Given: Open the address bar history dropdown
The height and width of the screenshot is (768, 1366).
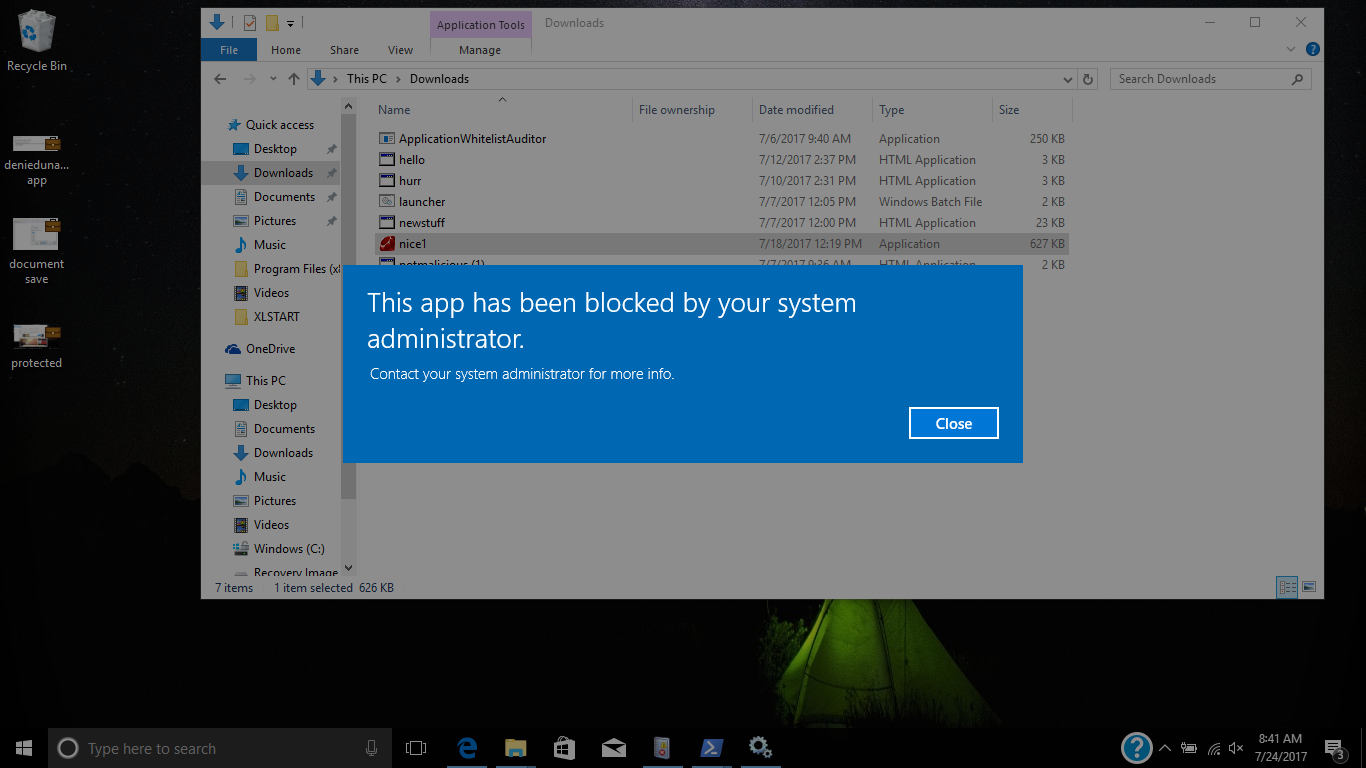Looking at the screenshot, I should (x=1067, y=79).
